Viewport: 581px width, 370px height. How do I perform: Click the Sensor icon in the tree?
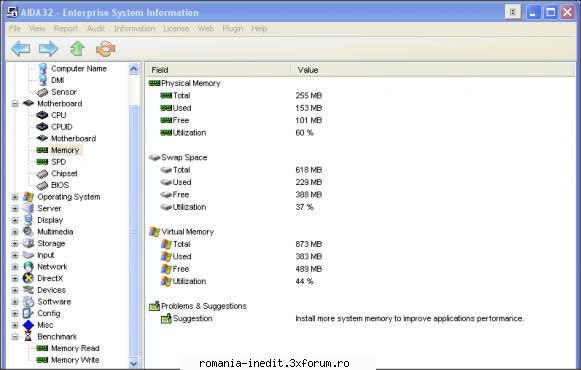pyautogui.click(x=42, y=92)
